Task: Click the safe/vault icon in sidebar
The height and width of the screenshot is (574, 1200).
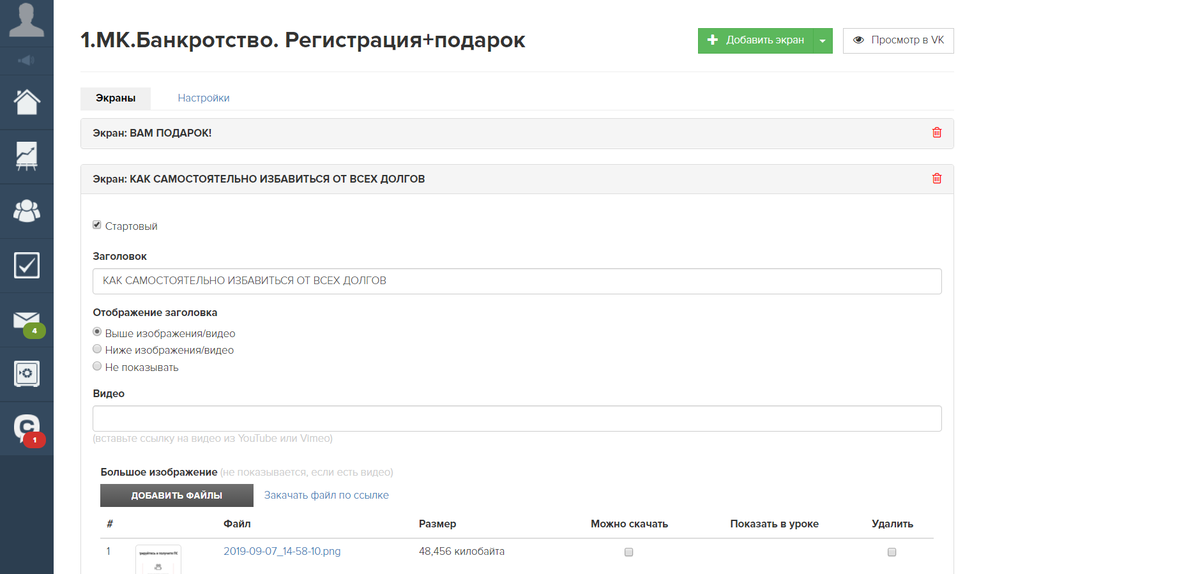Action: 26,374
